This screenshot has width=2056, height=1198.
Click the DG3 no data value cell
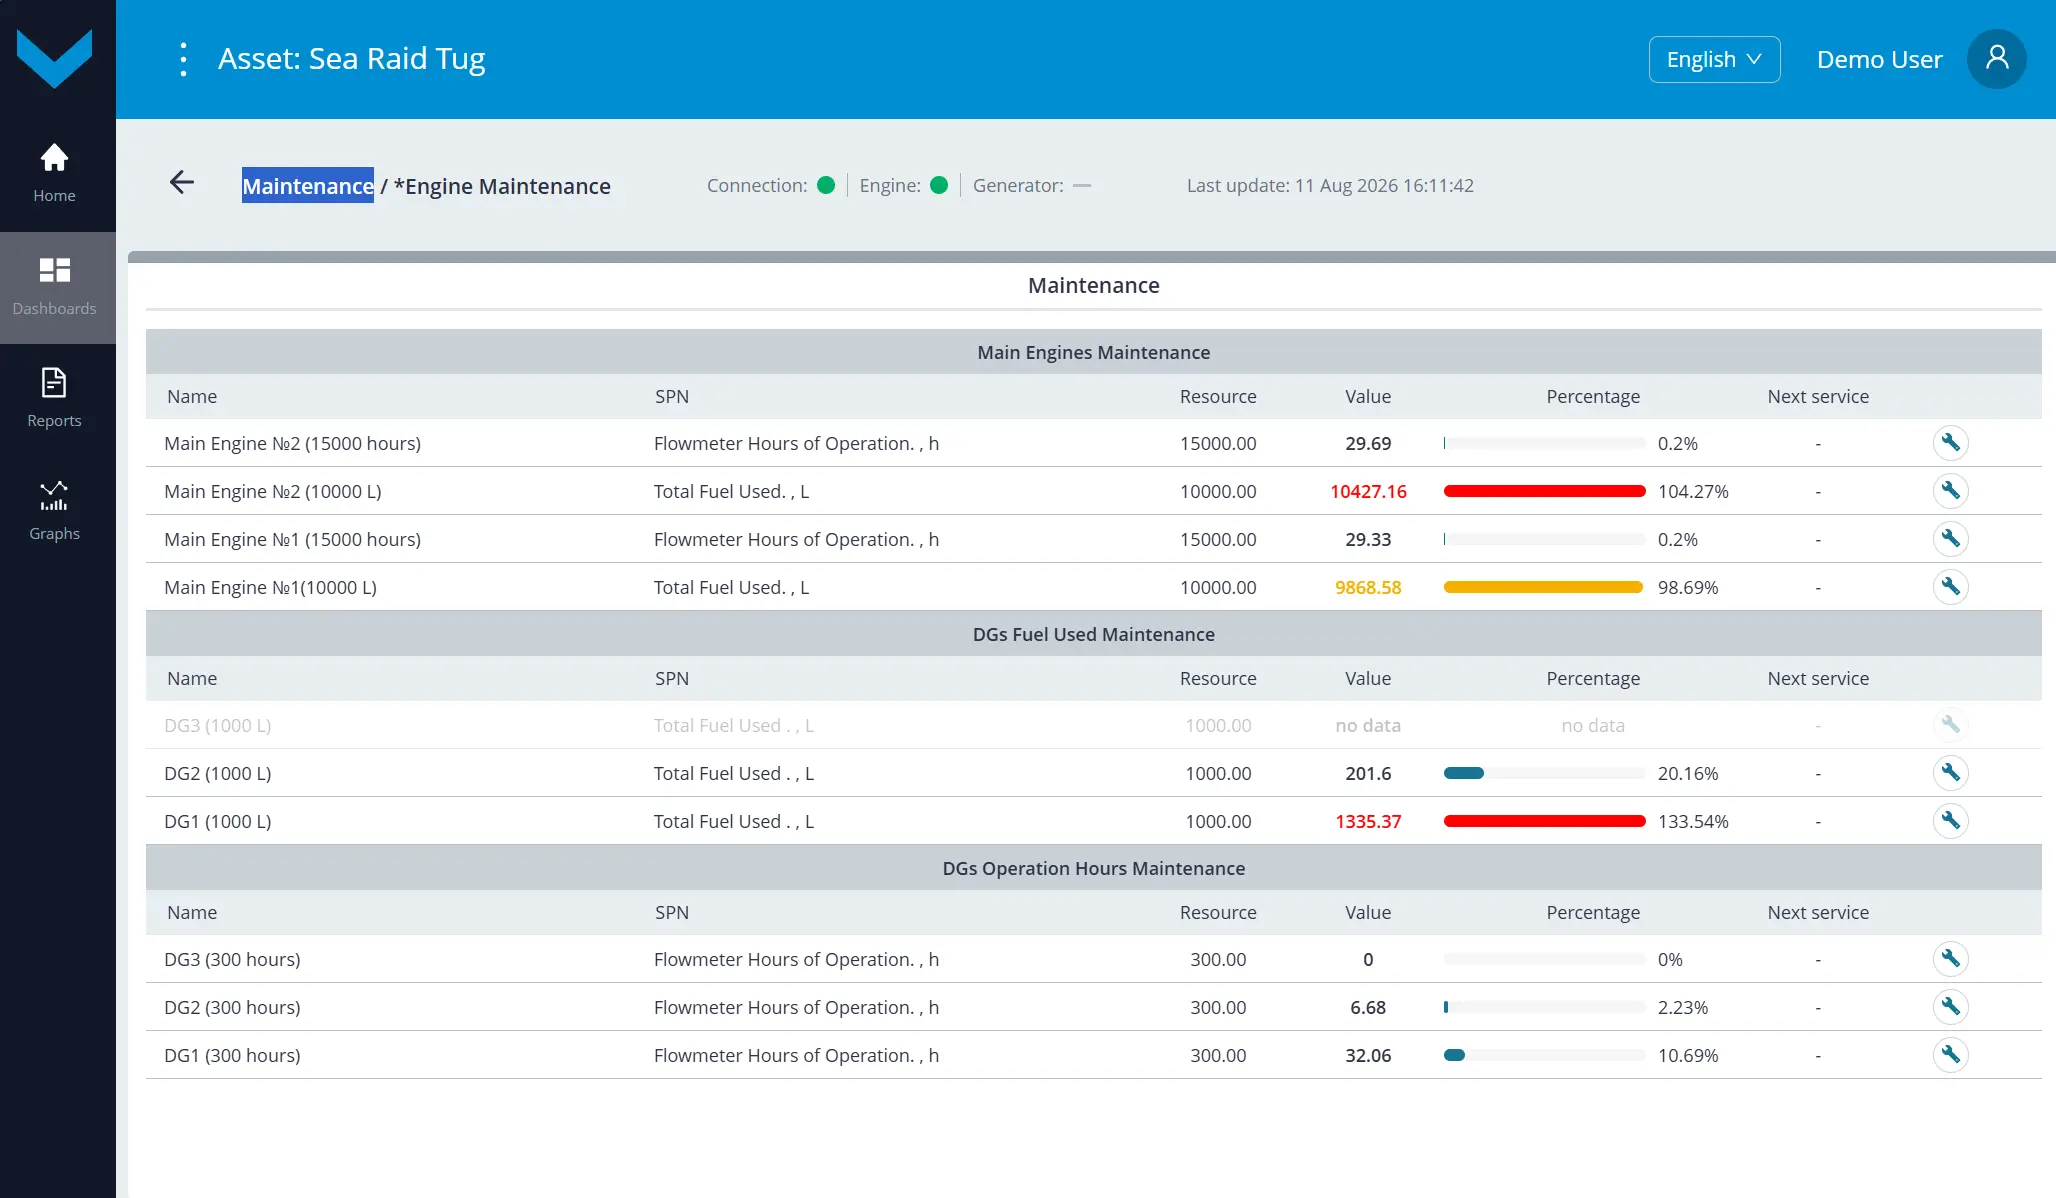1368,725
